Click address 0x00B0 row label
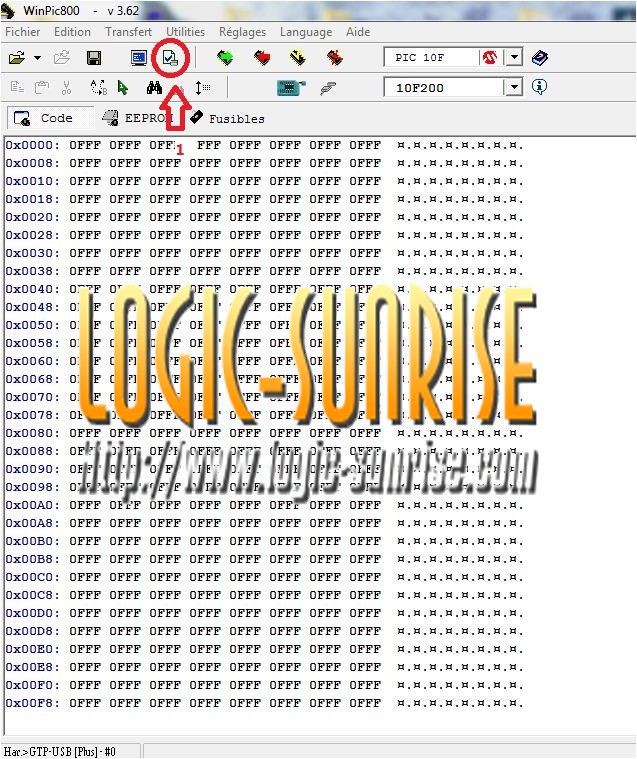The width and height of the screenshot is (637, 759). coord(32,541)
